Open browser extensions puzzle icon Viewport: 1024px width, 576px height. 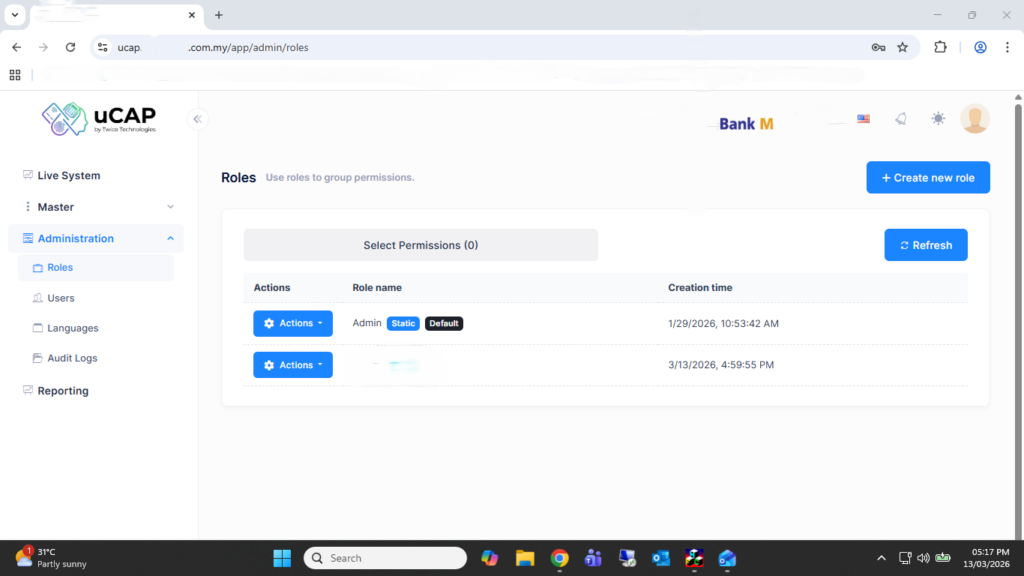pos(940,47)
